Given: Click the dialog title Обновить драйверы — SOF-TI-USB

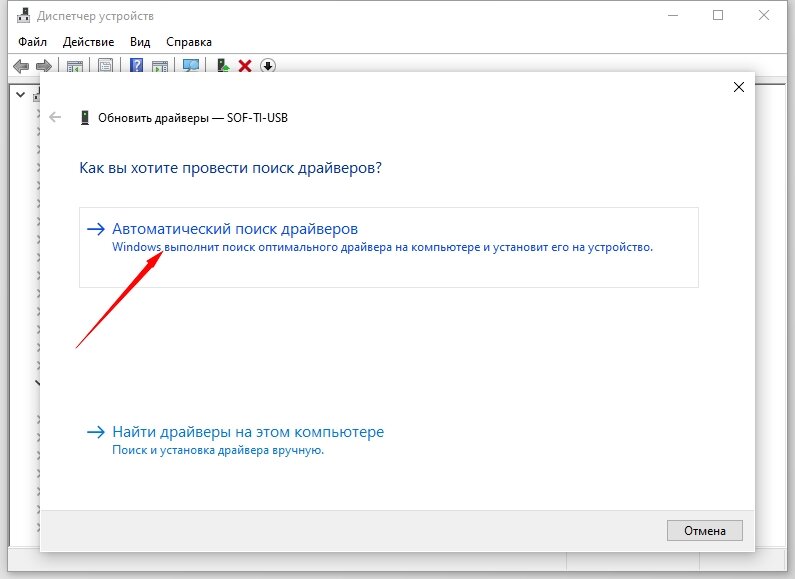Looking at the screenshot, I should pyautogui.click(x=193, y=118).
